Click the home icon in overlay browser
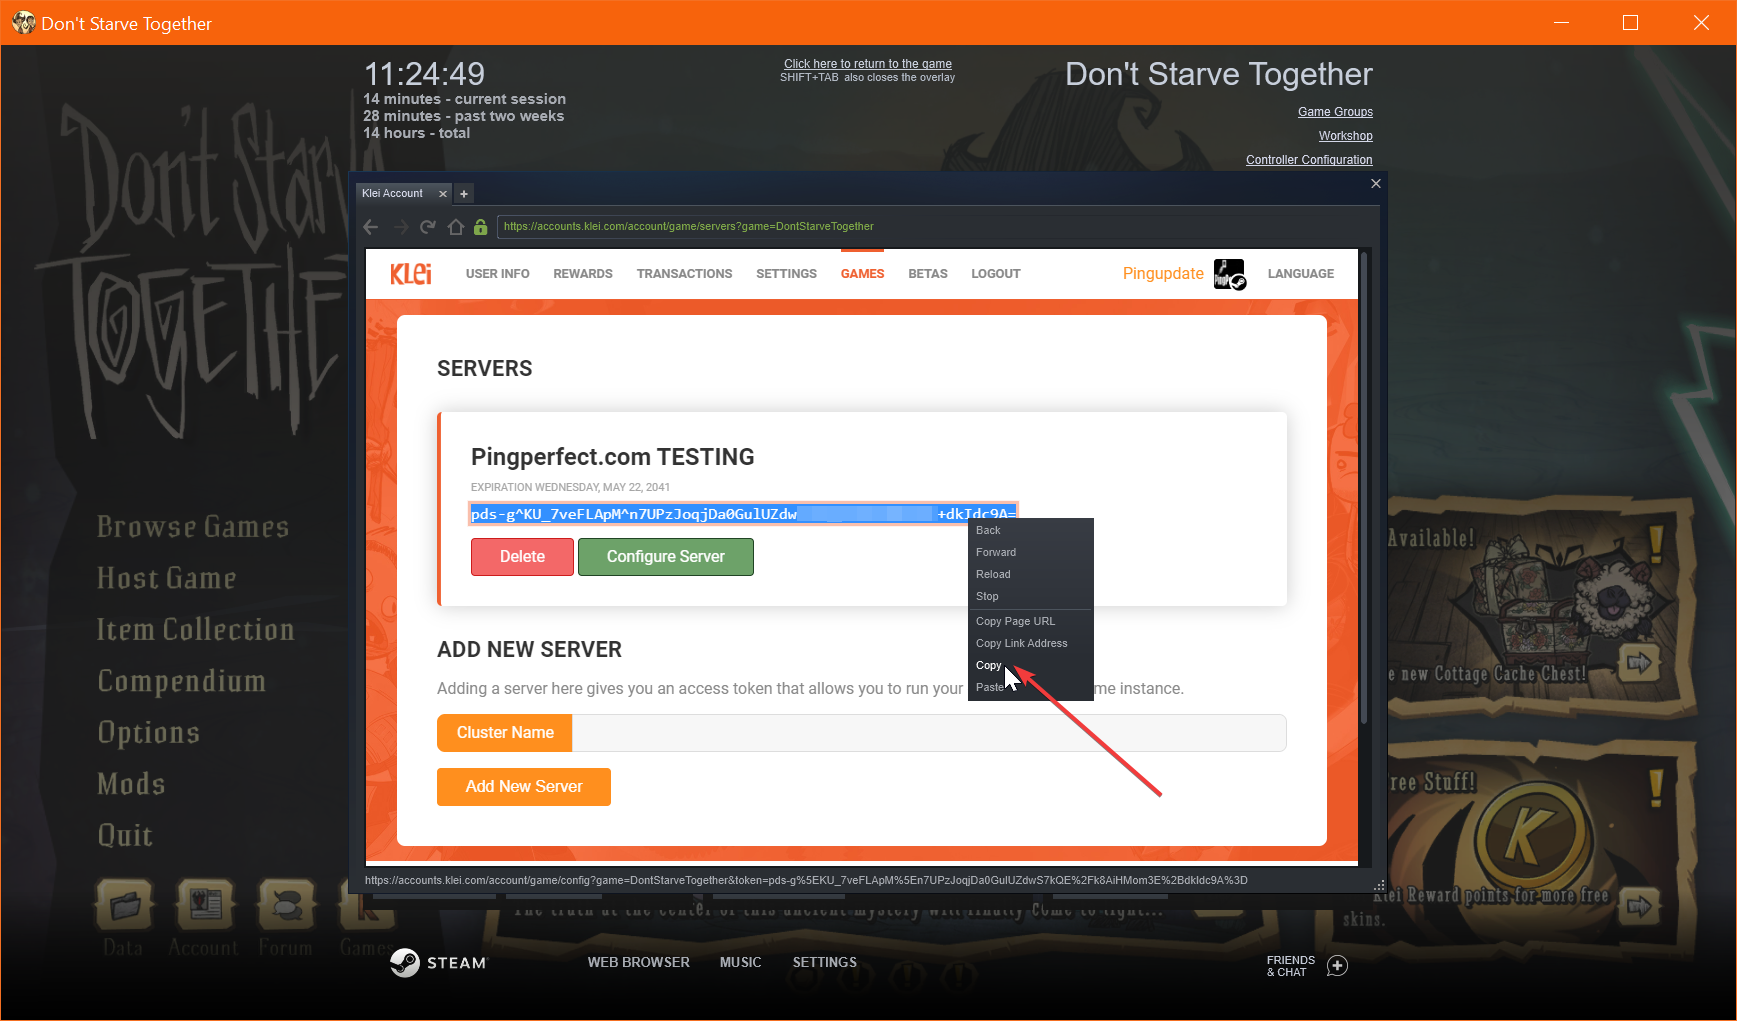Image resolution: width=1737 pixels, height=1021 pixels. pyautogui.click(x=455, y=227)
